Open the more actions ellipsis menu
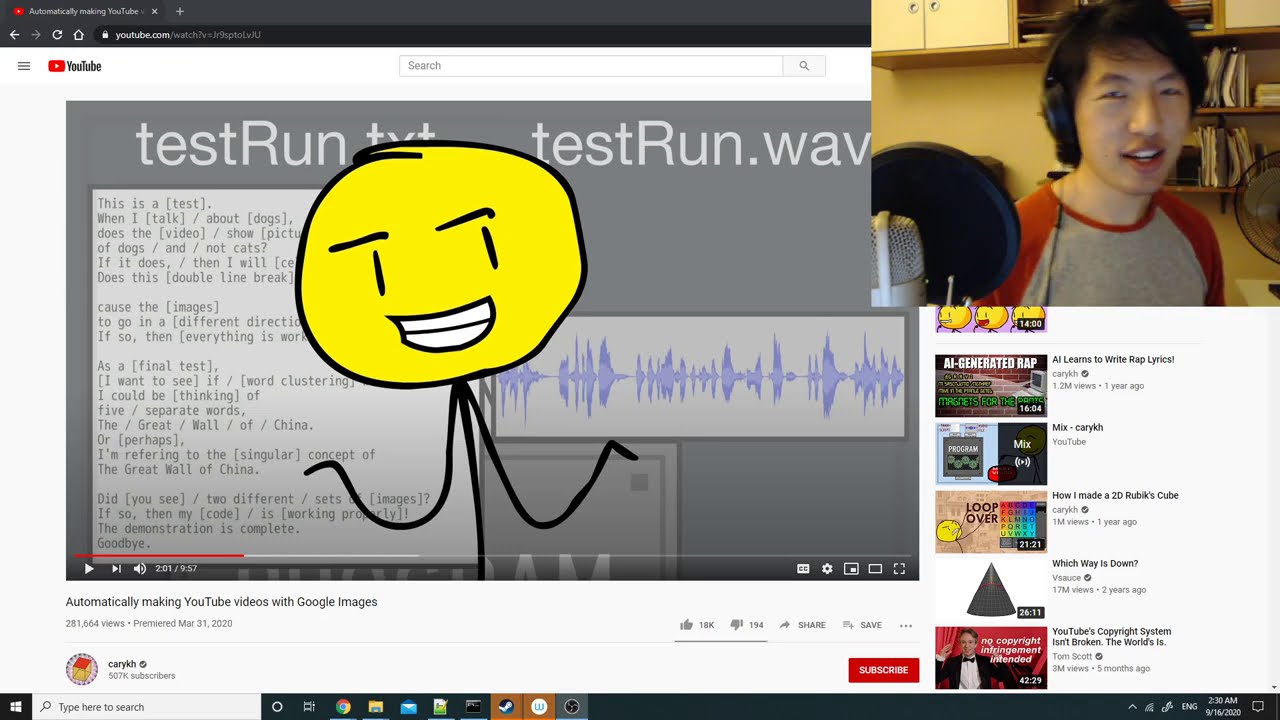The height and width of the screenshot is (720, 1280). coord(906,625)
